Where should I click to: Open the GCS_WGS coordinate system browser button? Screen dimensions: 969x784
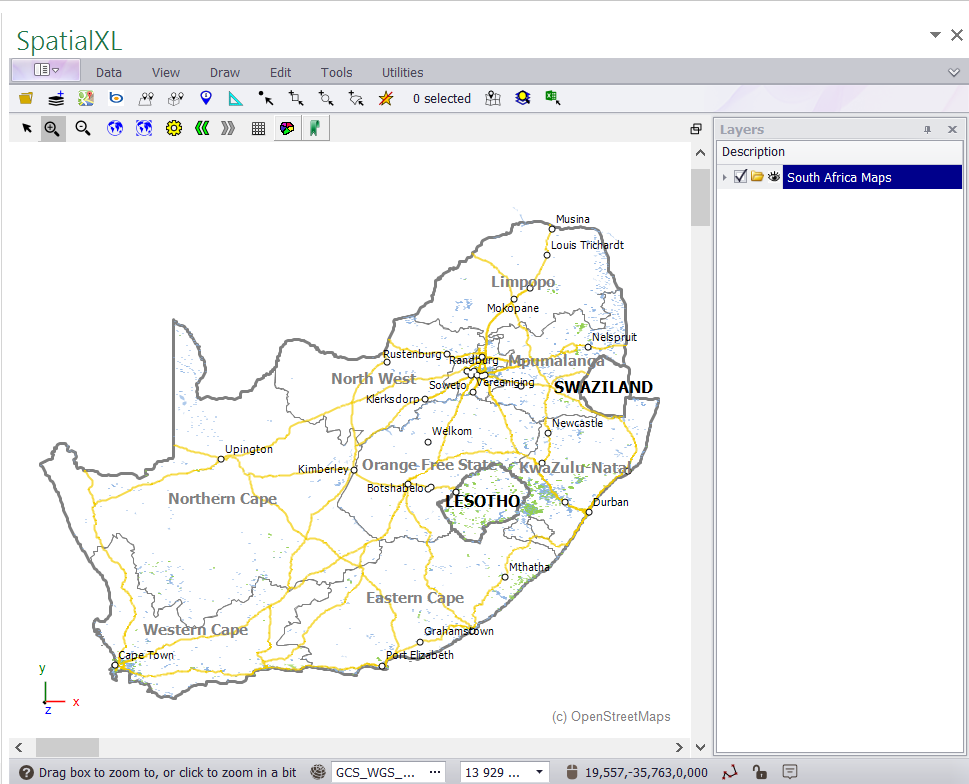(433, 772)
